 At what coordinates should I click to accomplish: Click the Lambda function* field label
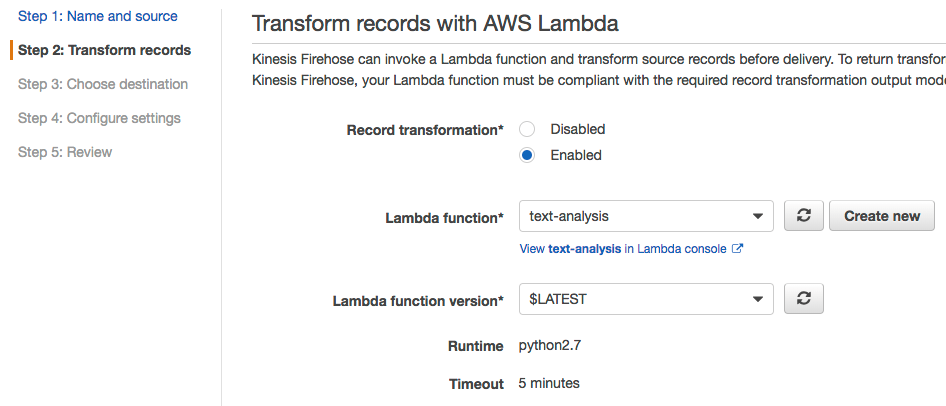click(x=444, y=217)
